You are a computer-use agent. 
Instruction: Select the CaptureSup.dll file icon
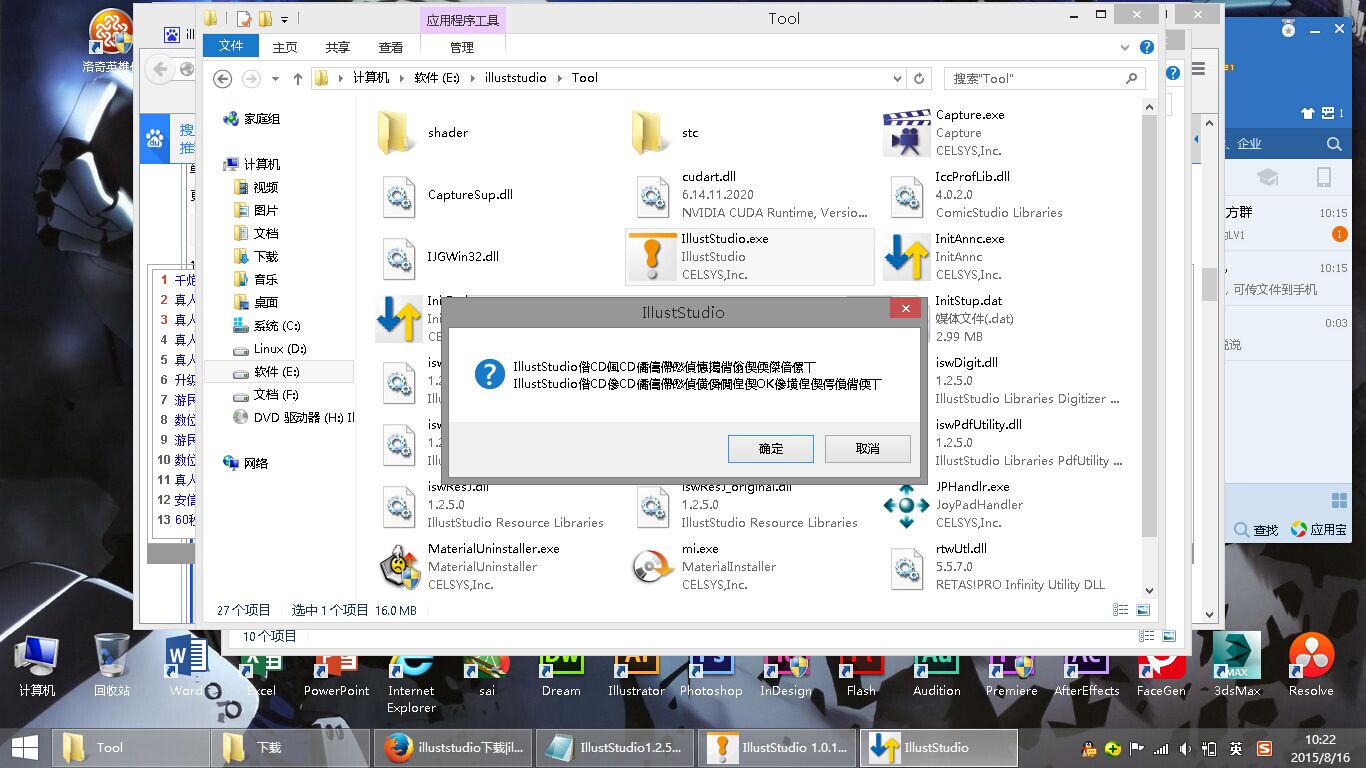click(399, 195)
